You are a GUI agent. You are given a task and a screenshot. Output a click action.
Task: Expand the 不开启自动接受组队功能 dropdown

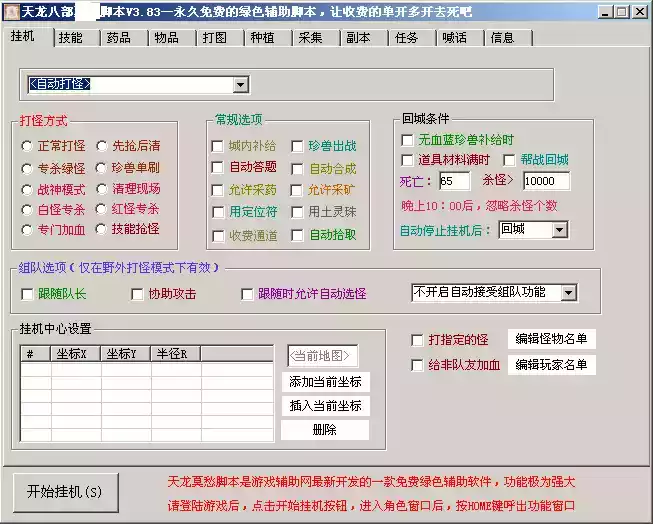click(x=568, y=293)
